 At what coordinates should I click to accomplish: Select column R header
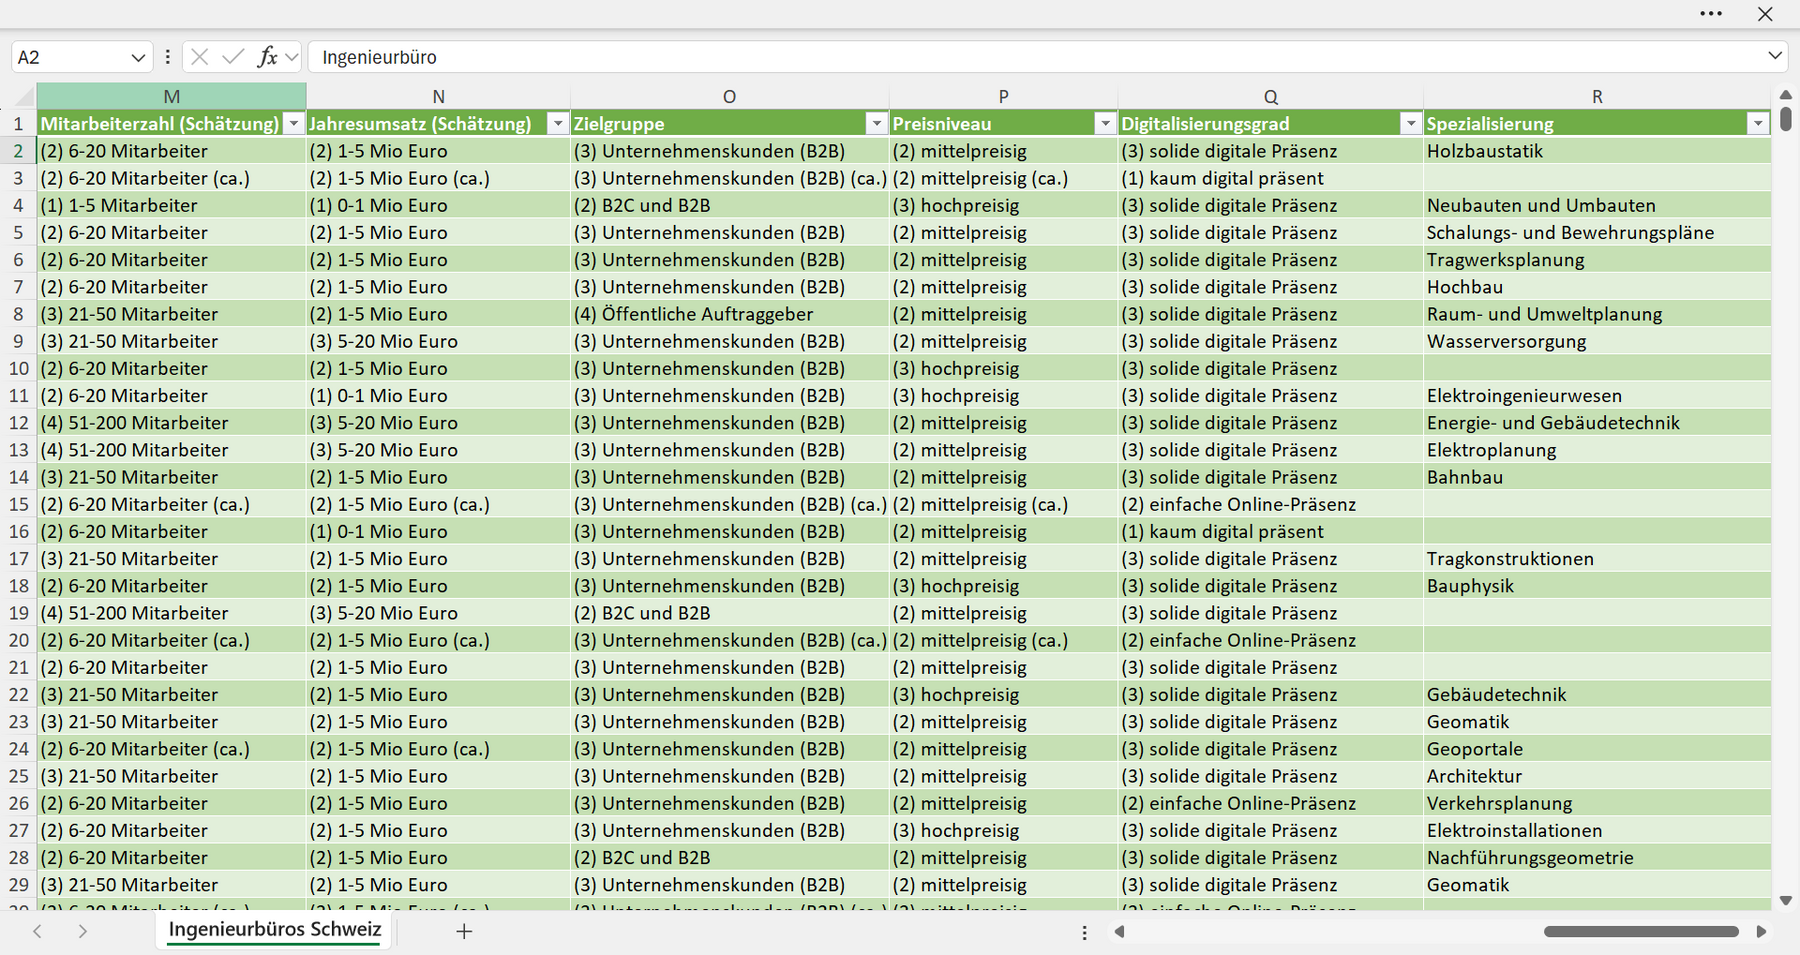coord(1597,97)
